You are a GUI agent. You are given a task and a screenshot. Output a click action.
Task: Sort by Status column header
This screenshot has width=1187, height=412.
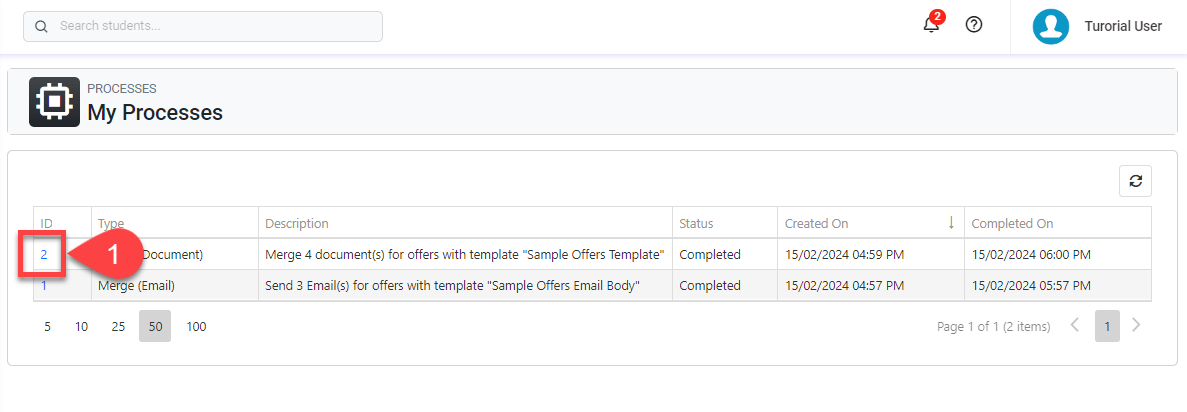[x=697, y=223]
